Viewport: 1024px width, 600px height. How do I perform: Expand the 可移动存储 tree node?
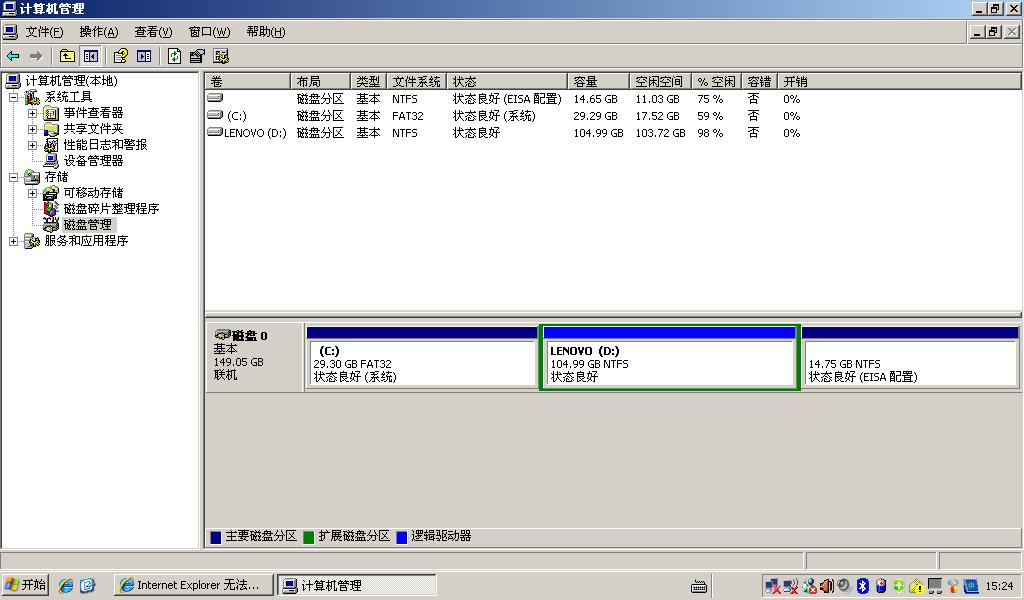[x=32, y=193]
